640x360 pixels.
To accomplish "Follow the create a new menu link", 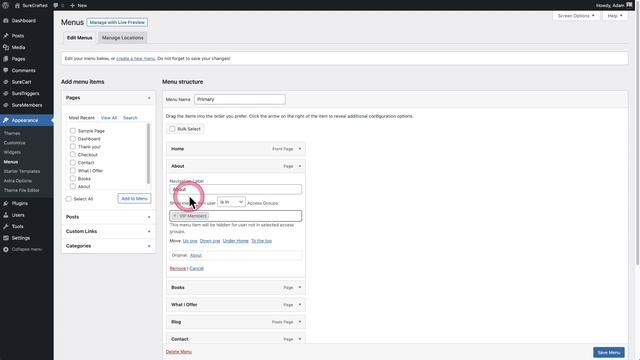I will [136, 58].
